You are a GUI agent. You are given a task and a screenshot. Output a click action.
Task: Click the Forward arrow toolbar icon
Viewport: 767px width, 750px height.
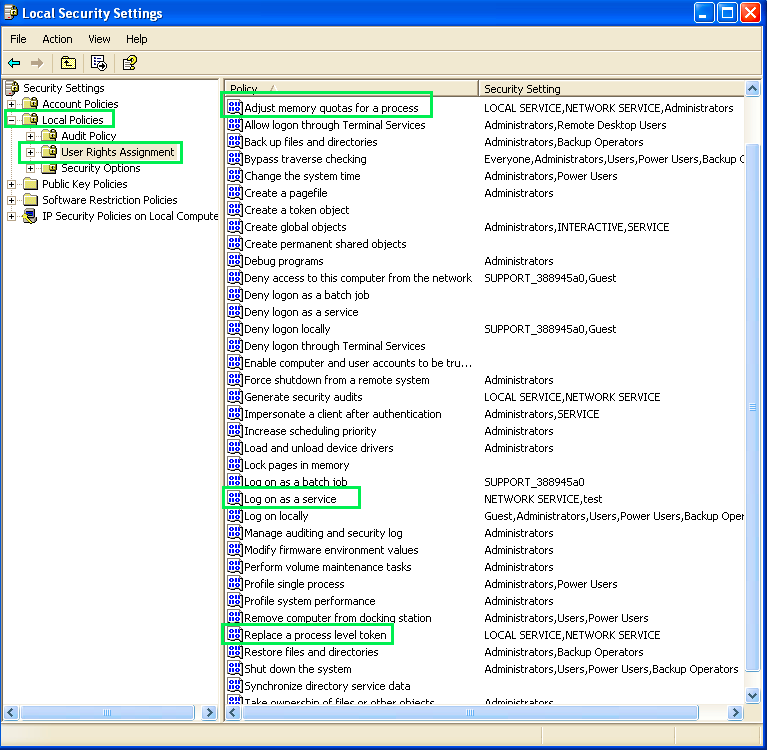(37, 63)
